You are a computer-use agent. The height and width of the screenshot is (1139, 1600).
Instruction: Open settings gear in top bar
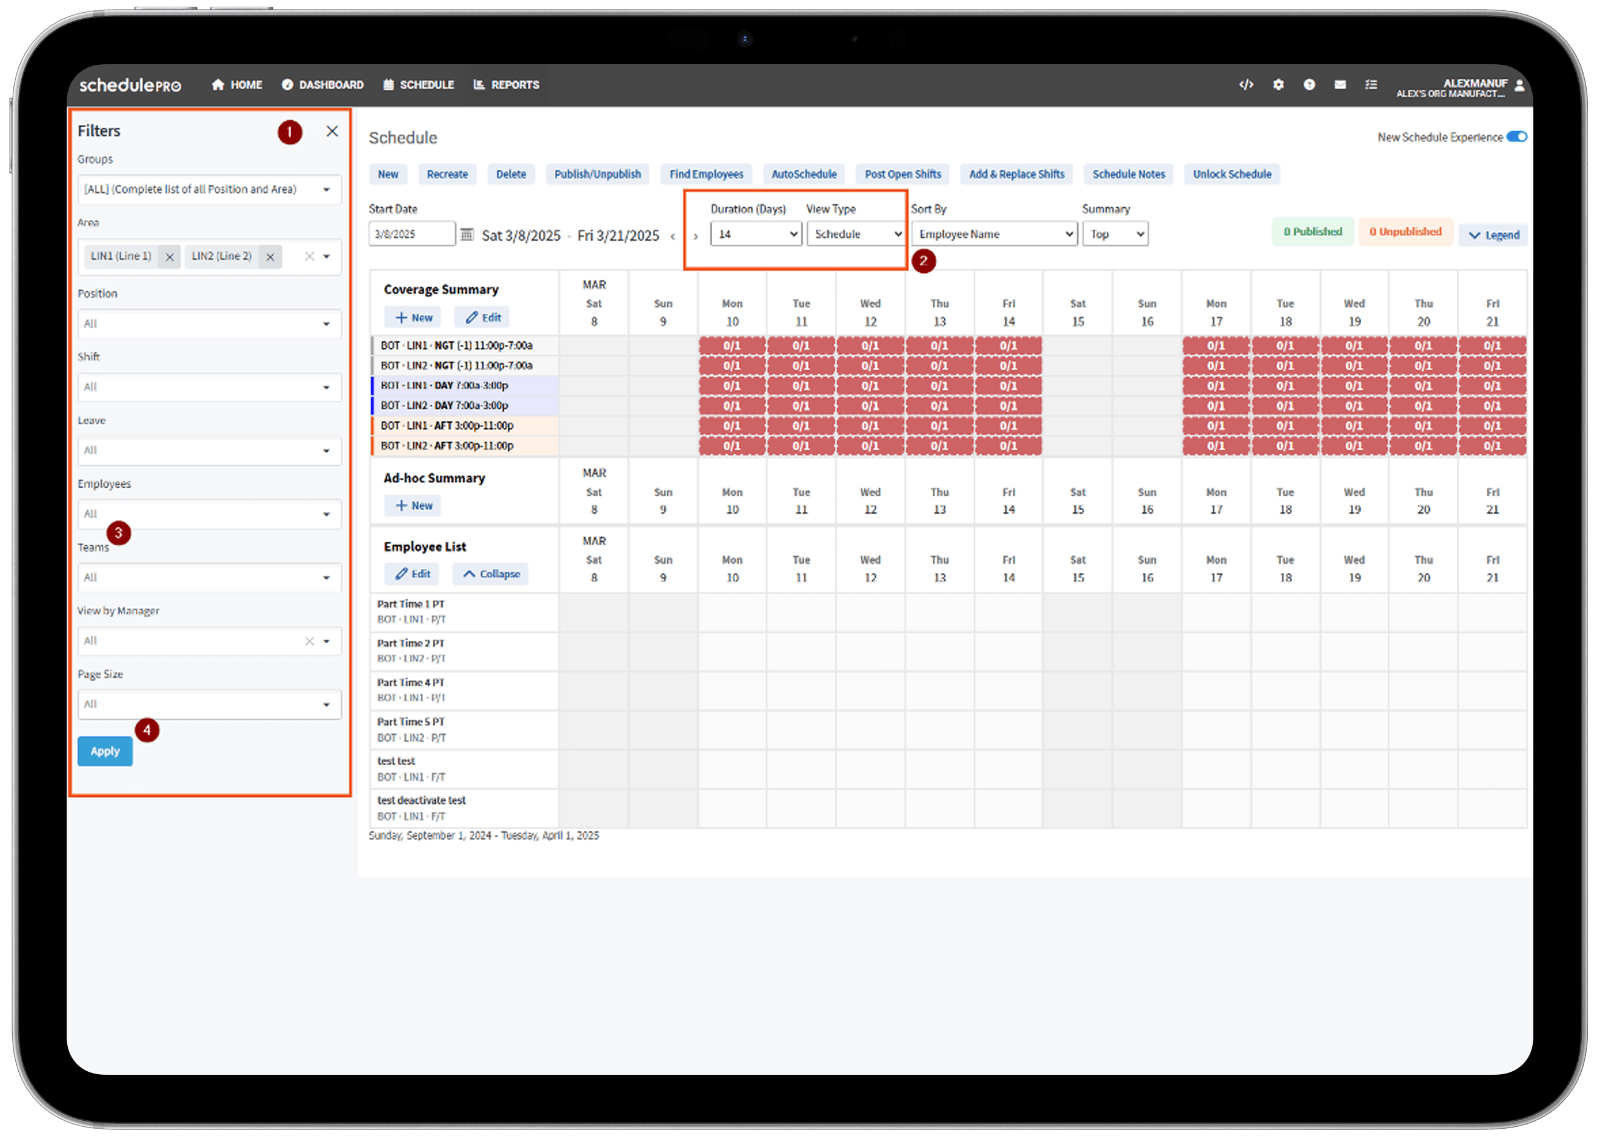pyautogui.click(x=1278, y=85)
